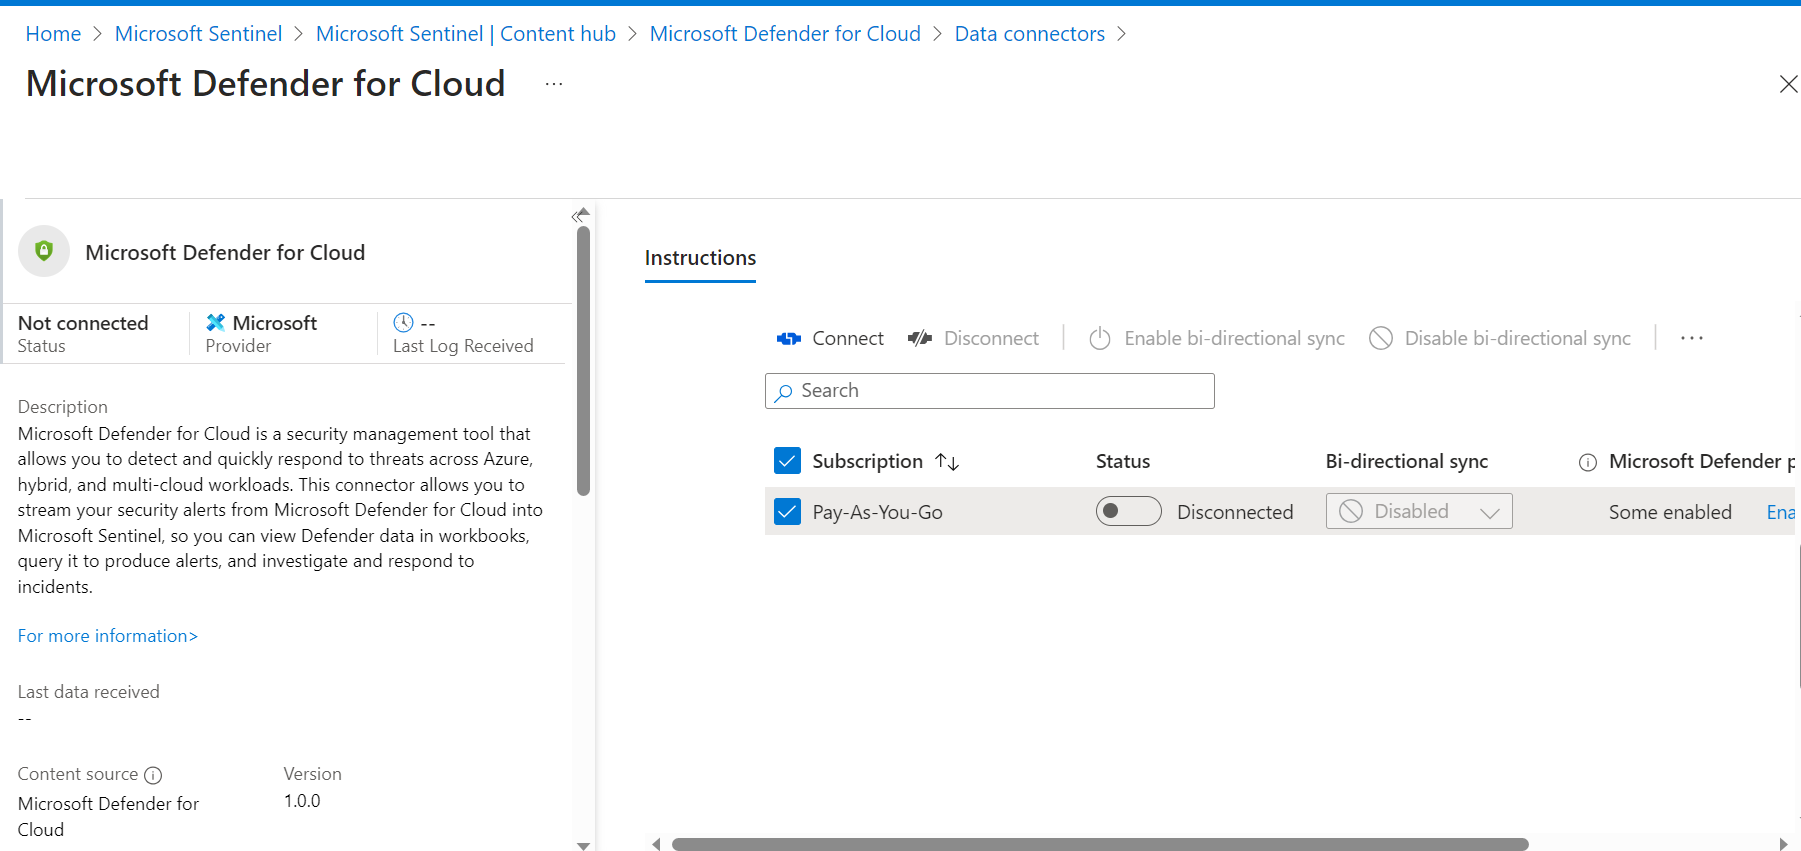Click the Microsoft Defender plans info icon
Viewport: 1801px width, 851px height.
pyautogui.click(x=1587, y=462)
